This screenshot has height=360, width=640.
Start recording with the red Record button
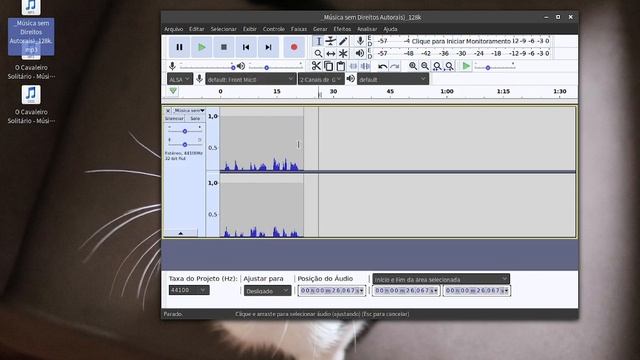click(x=294, y=47)
